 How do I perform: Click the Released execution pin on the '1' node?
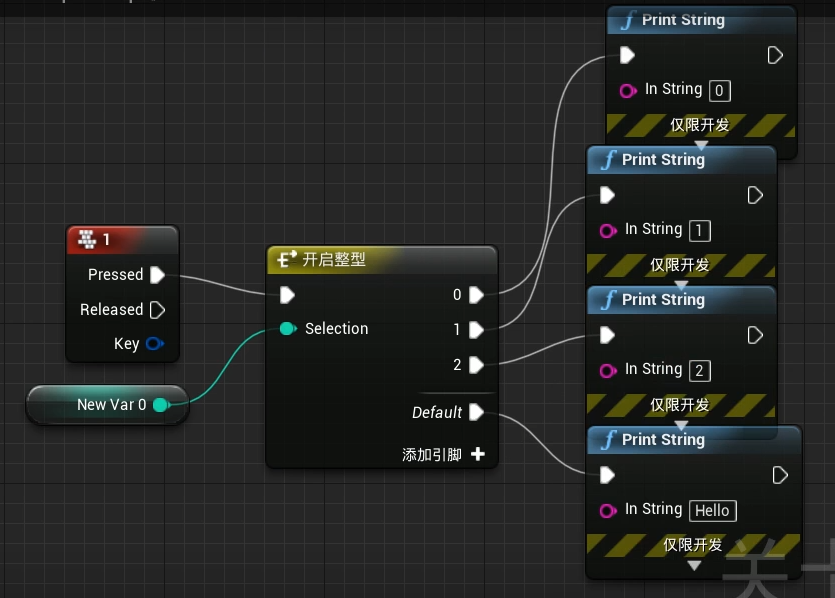pyautogui.click(x=157, y=309)
